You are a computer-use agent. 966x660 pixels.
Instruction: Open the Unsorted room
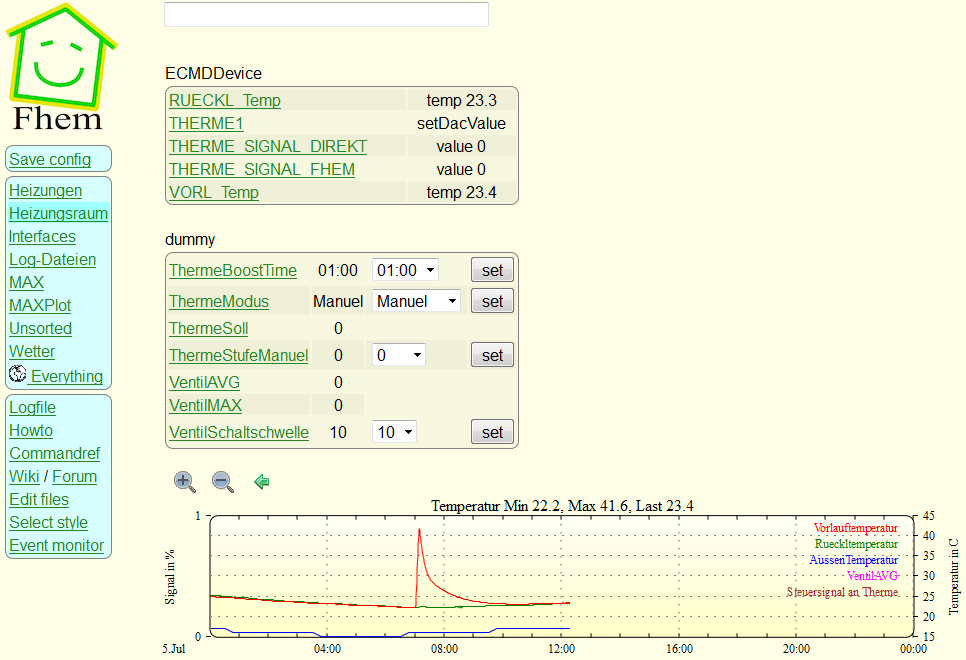(41, 328)
